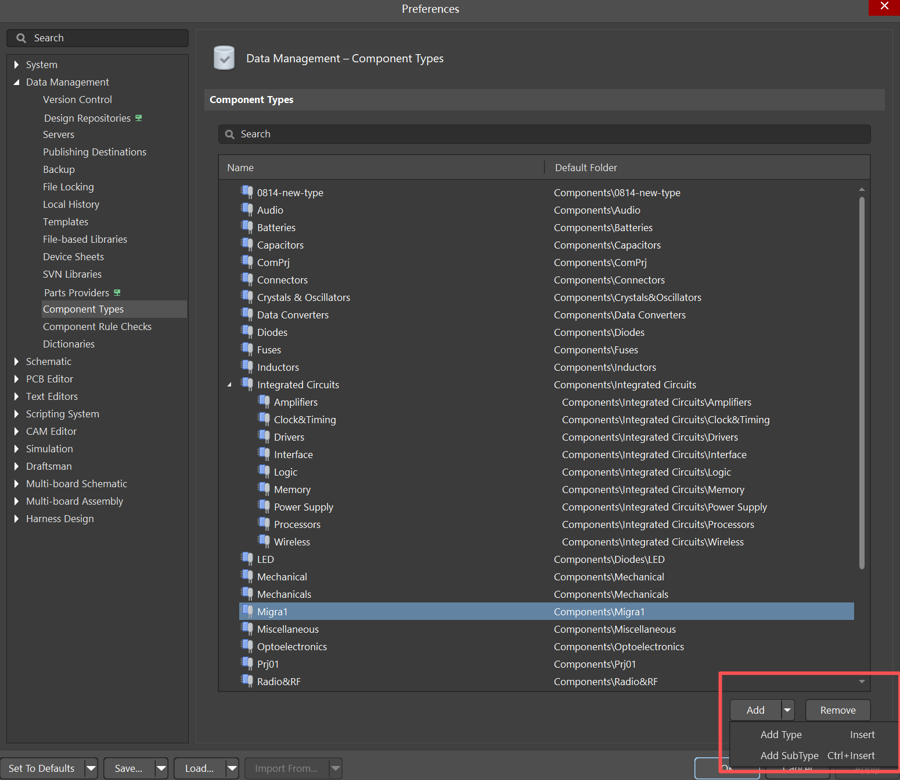Click the Add button

pyautogui.click(x=755, y=710)
